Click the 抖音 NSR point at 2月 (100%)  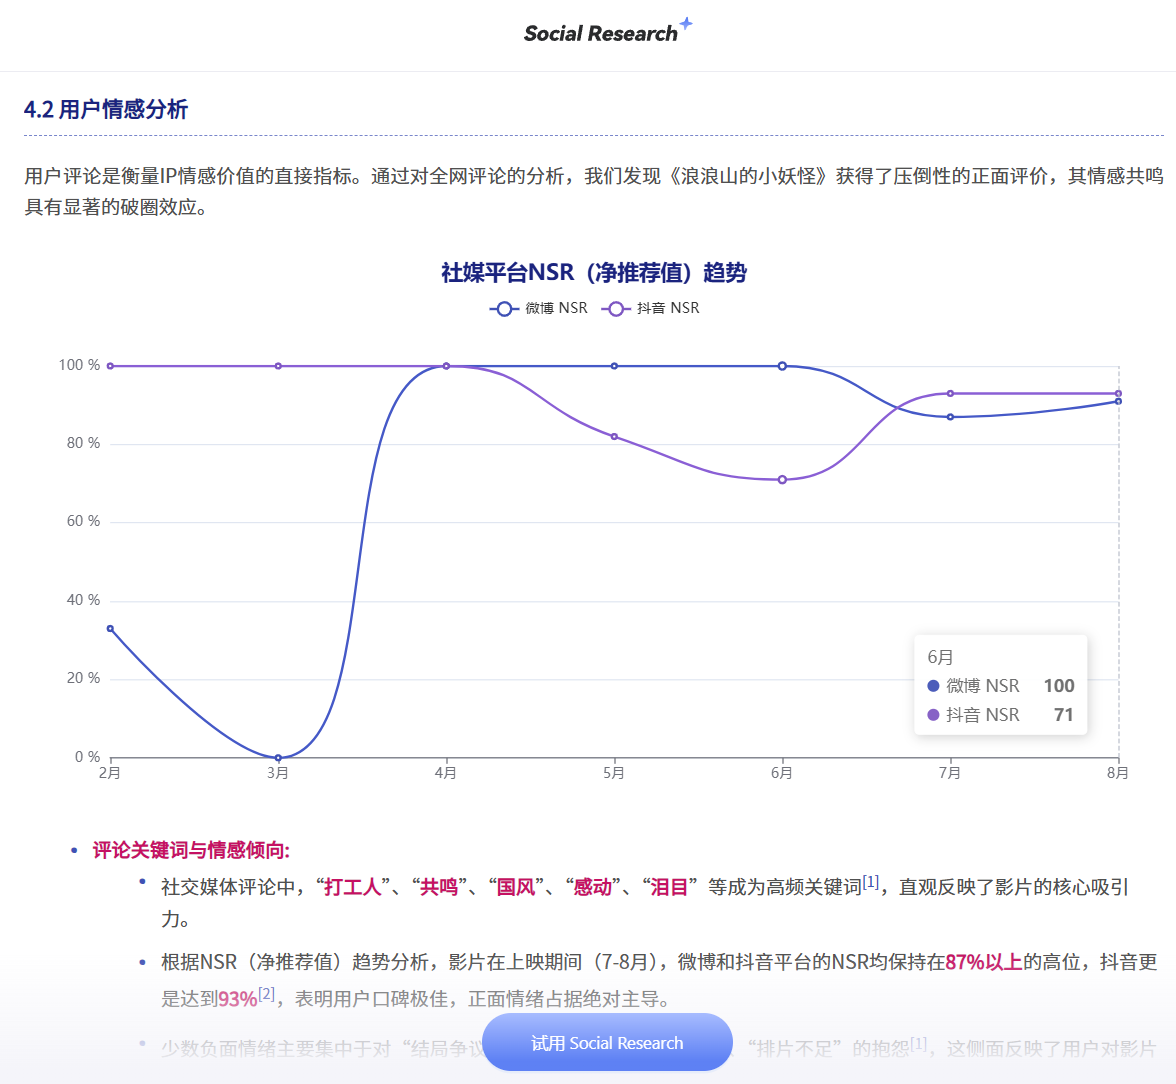click(110, 366)
